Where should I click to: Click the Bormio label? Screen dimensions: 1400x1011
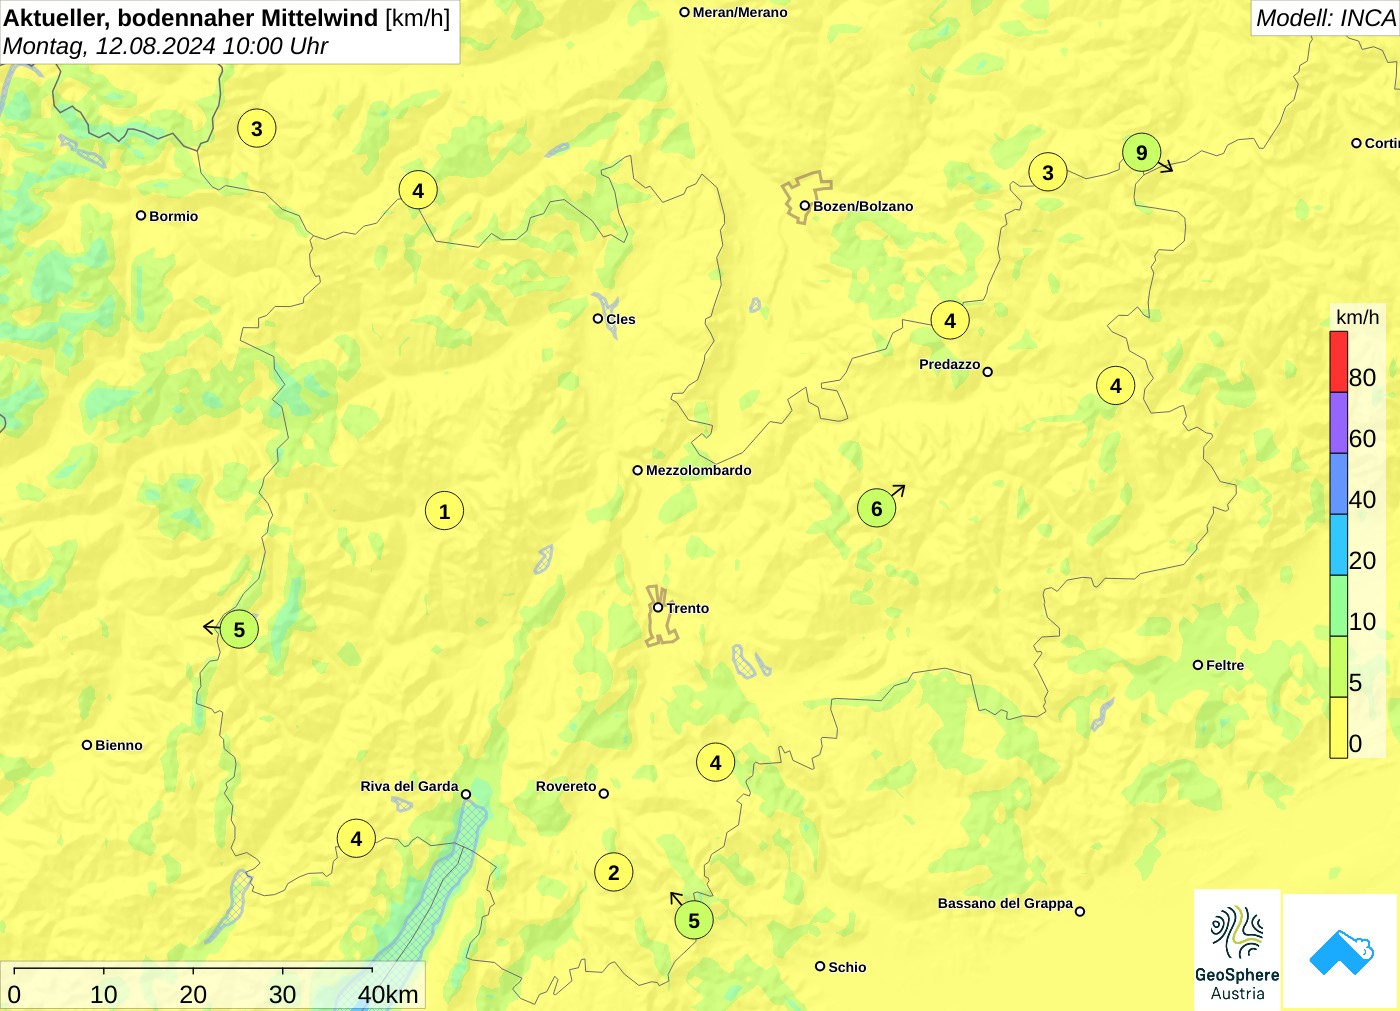(x=173, y=216)
